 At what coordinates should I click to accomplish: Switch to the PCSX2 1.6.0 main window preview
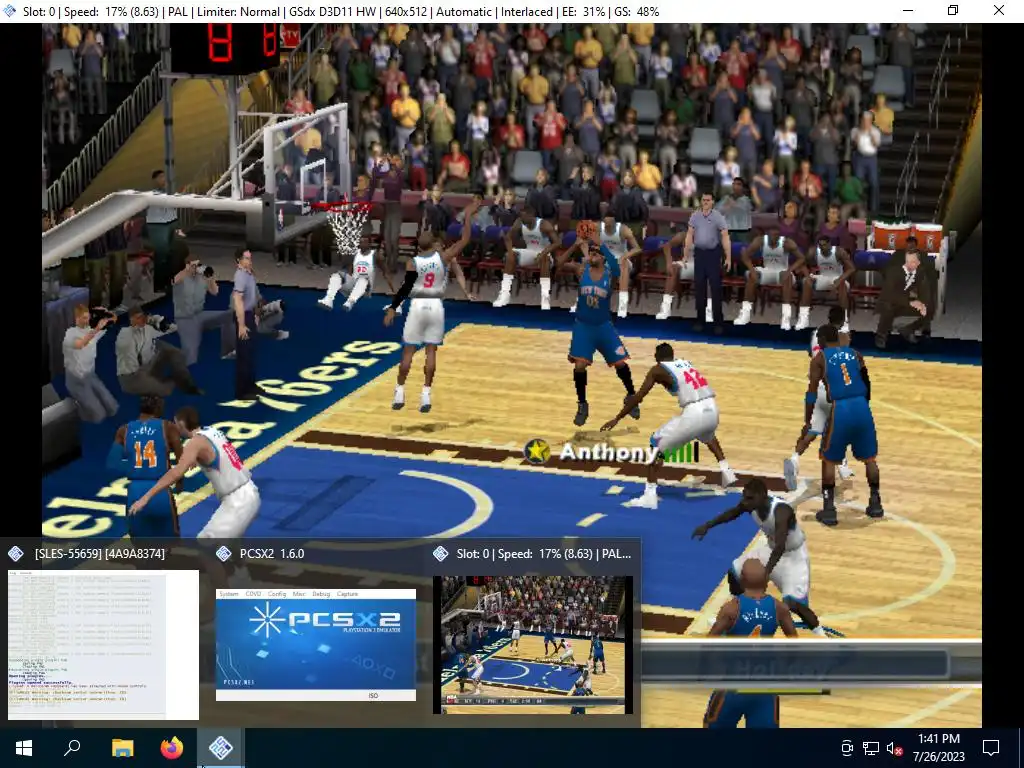point(316,645)
